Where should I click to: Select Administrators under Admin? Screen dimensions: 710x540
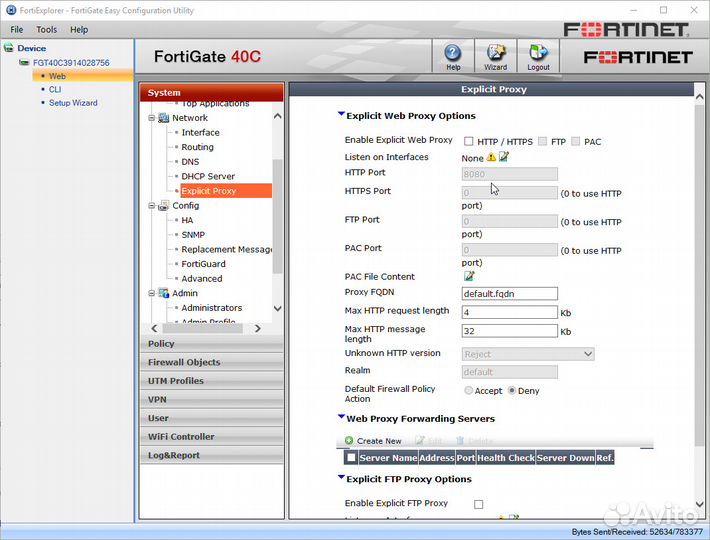click(211, 307)
